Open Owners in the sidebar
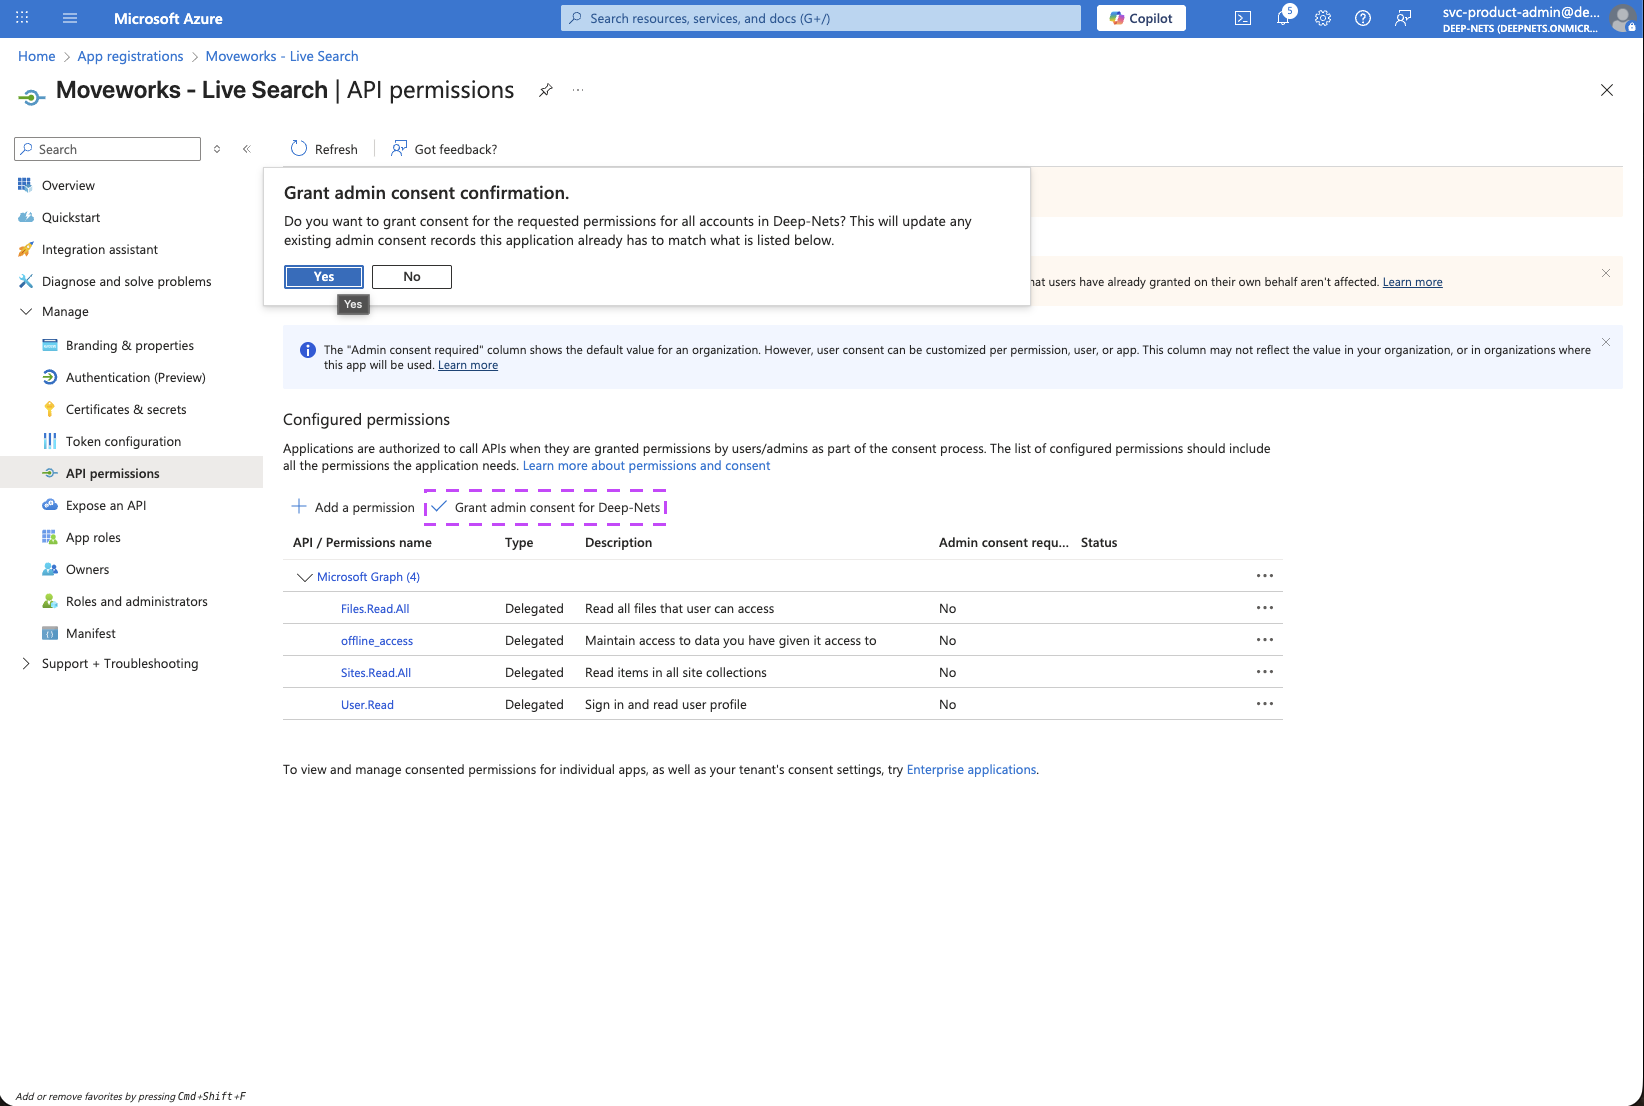Image resolution: width=1644 pixels, height=1106 pixels. pyautogui.click(x=88, y=569)
